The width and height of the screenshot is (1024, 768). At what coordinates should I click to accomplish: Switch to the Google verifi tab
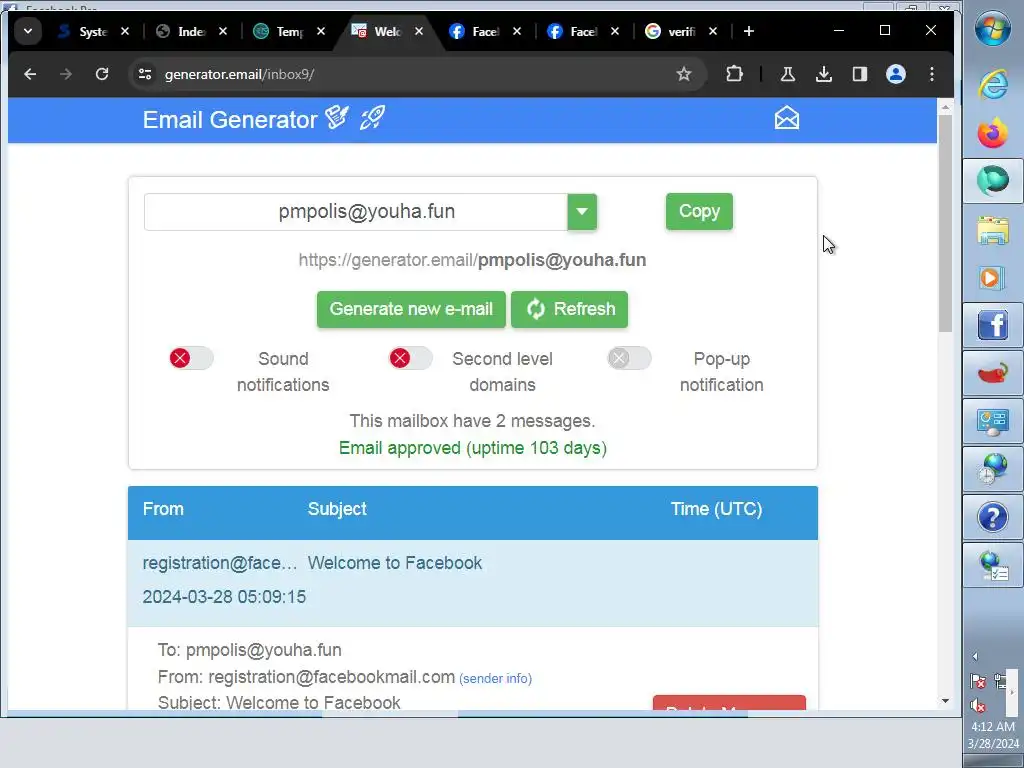pyautogui.click(x=671, y=31)
